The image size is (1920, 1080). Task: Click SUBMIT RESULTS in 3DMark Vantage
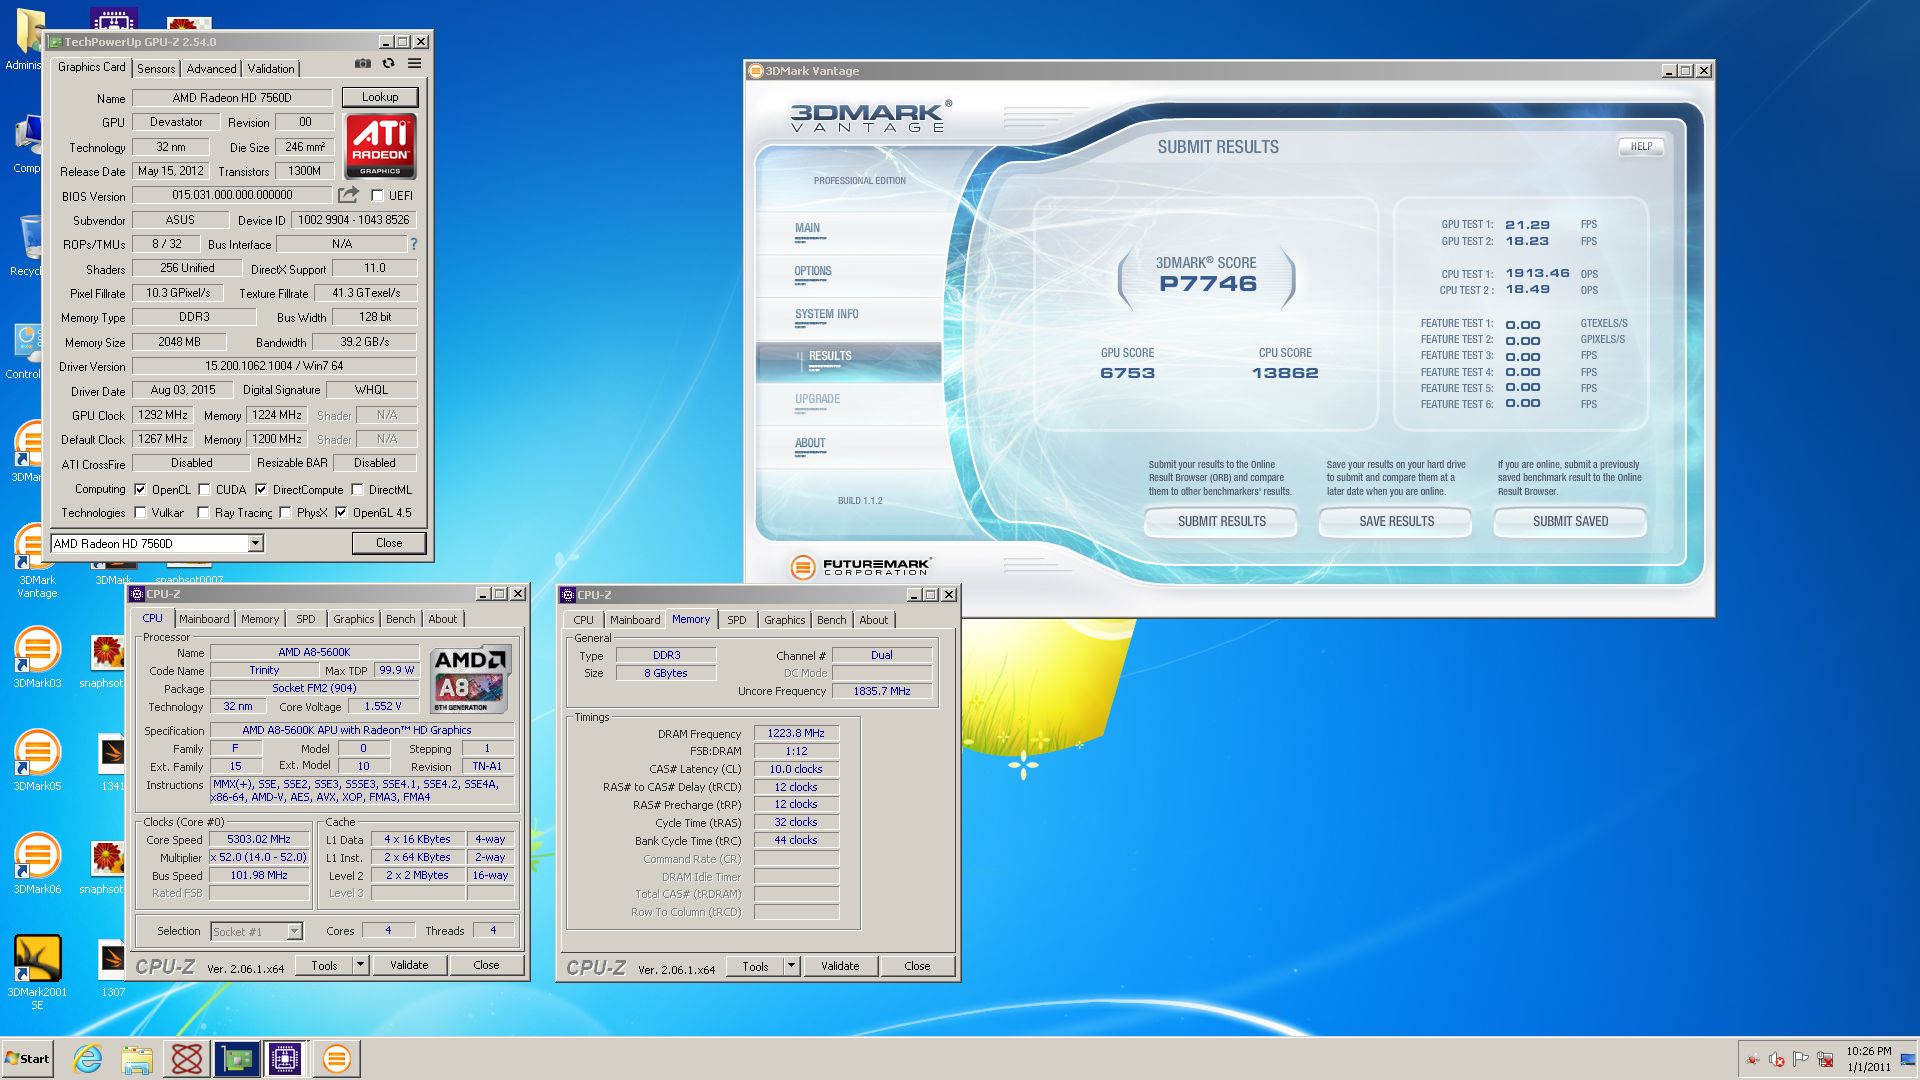[1221, 521]
